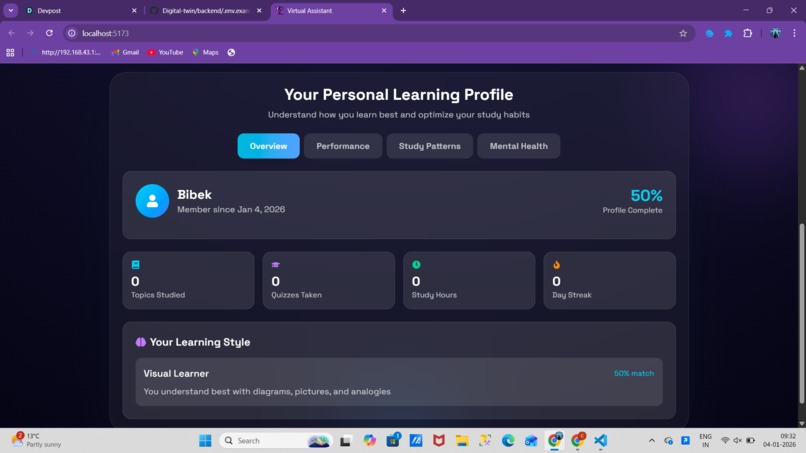Open the Gmail bookmark

(x=125, y=52)
